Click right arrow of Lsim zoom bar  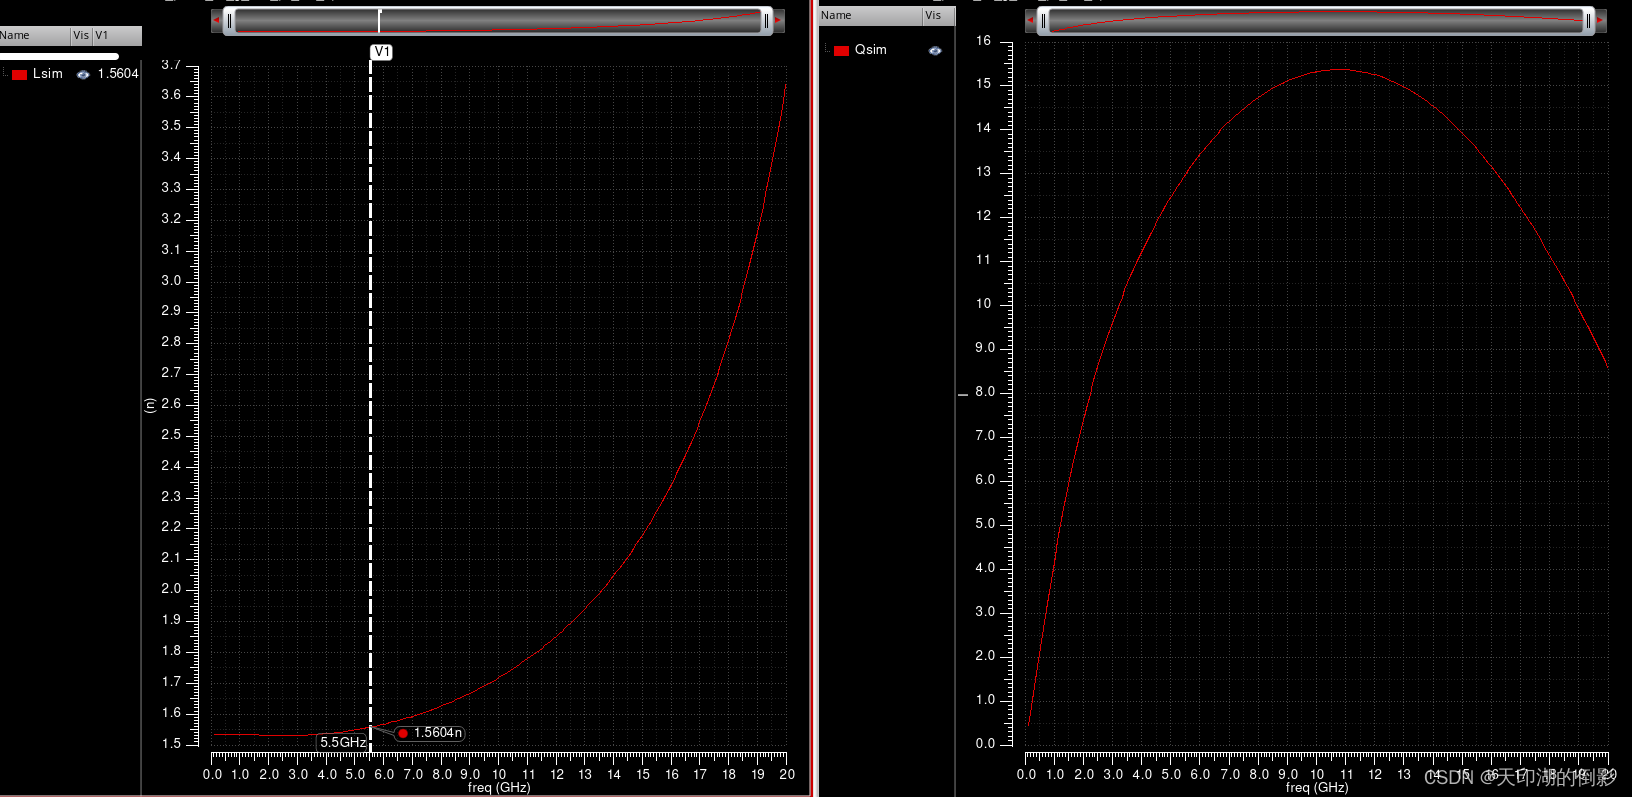[x=779, y=20]
